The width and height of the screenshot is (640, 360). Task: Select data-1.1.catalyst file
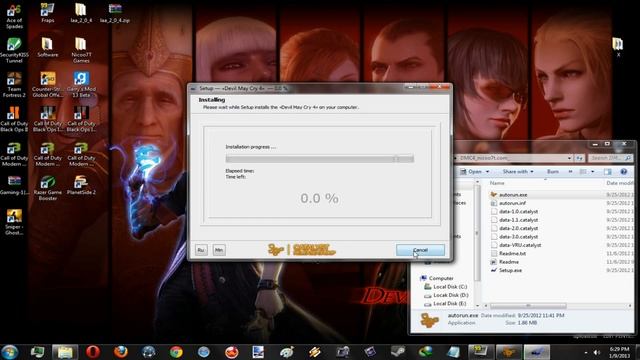click(x=518, y=220)
